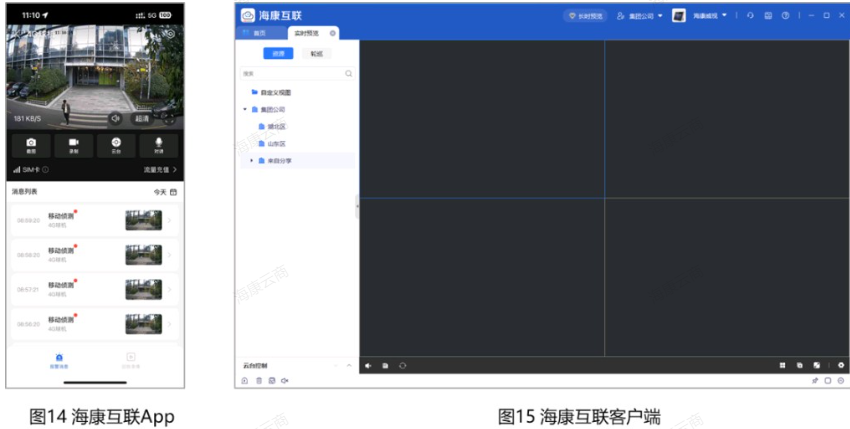Select the 湖北区 tree item
This screenshot has height=429, width=850.
tap(272, 126)
